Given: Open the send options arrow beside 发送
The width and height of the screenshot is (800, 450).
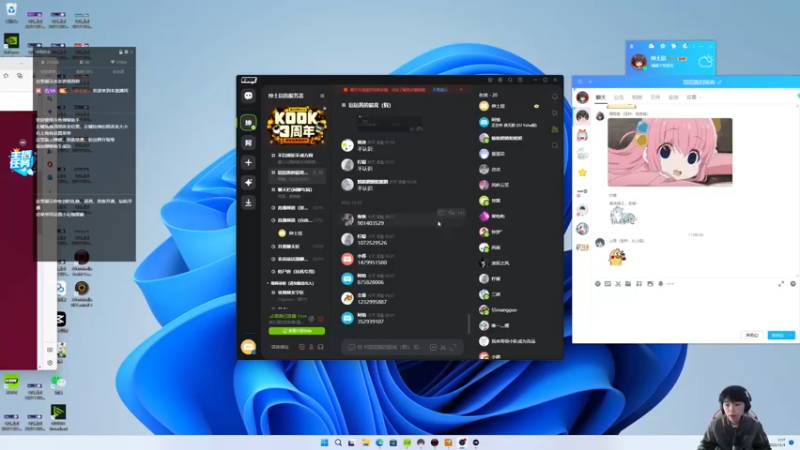Looking at the screenshot, I should [x=791, y=335].
